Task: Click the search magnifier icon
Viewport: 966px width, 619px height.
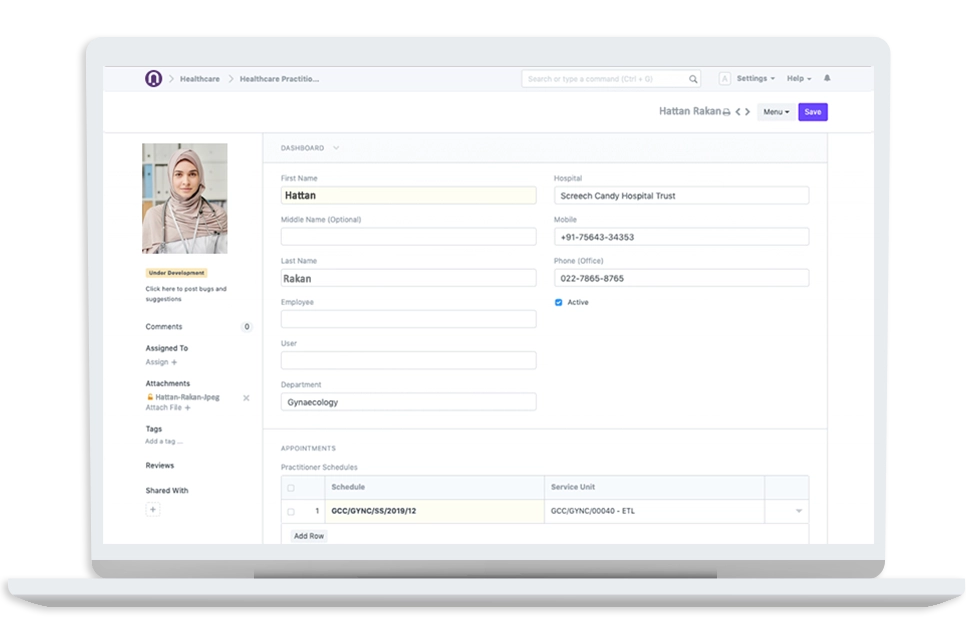Action: (693, 79)
